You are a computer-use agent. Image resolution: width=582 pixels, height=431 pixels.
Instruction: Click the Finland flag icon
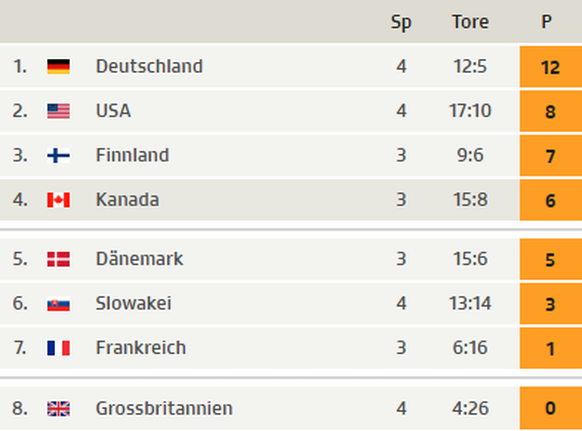pyautogui.click(x=58, y=156)
